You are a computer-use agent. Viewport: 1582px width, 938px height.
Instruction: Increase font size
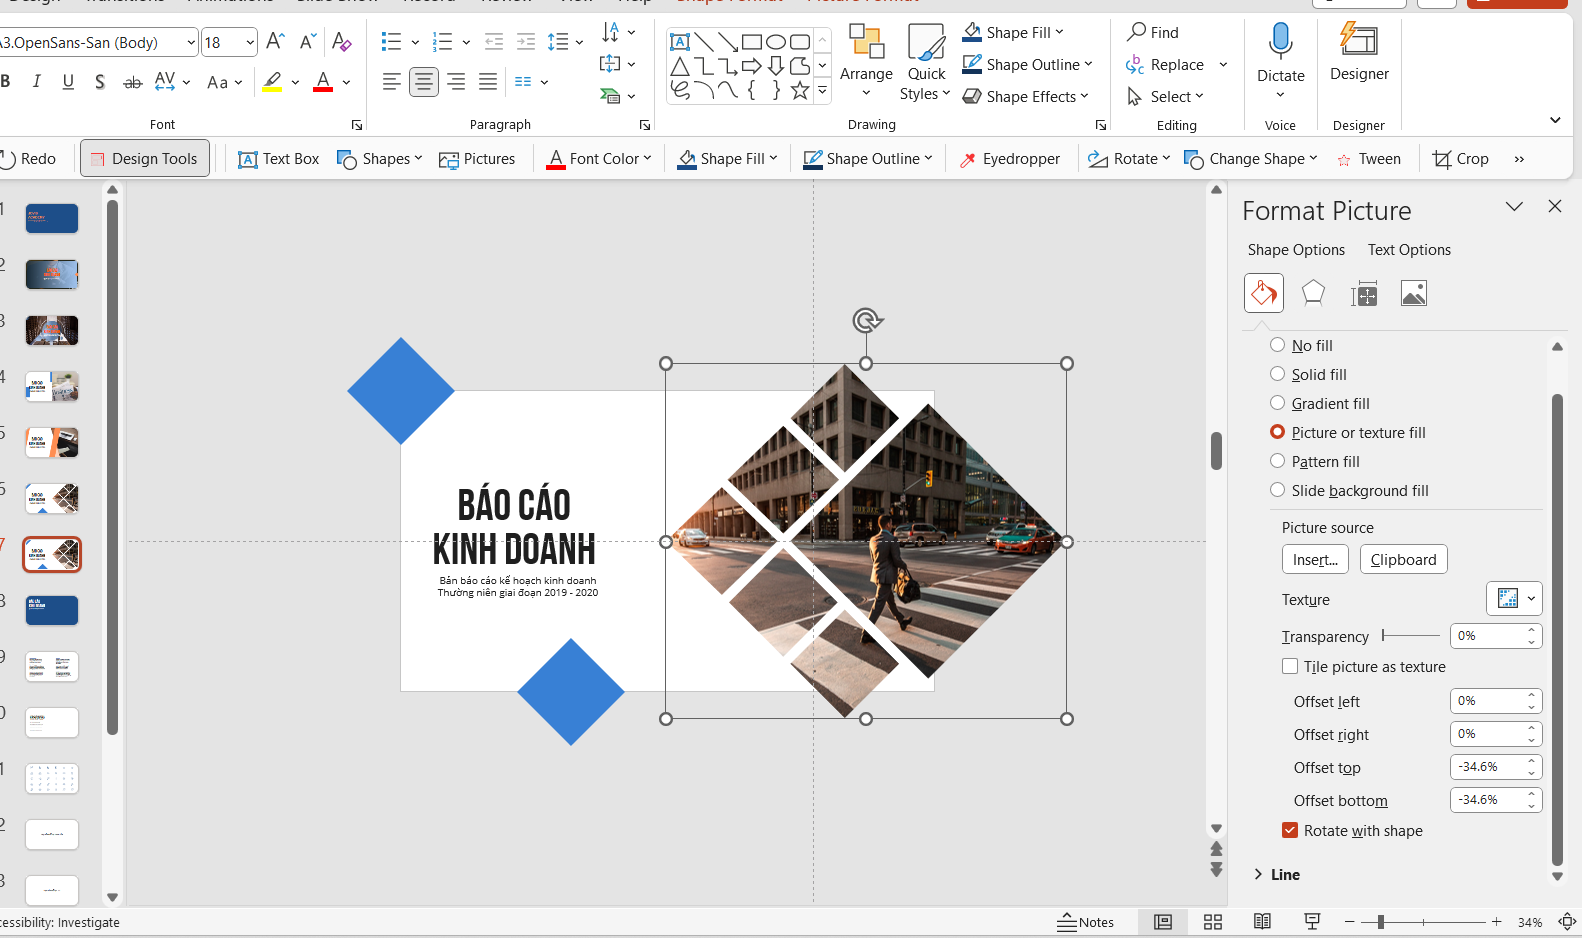click(276, 42)
